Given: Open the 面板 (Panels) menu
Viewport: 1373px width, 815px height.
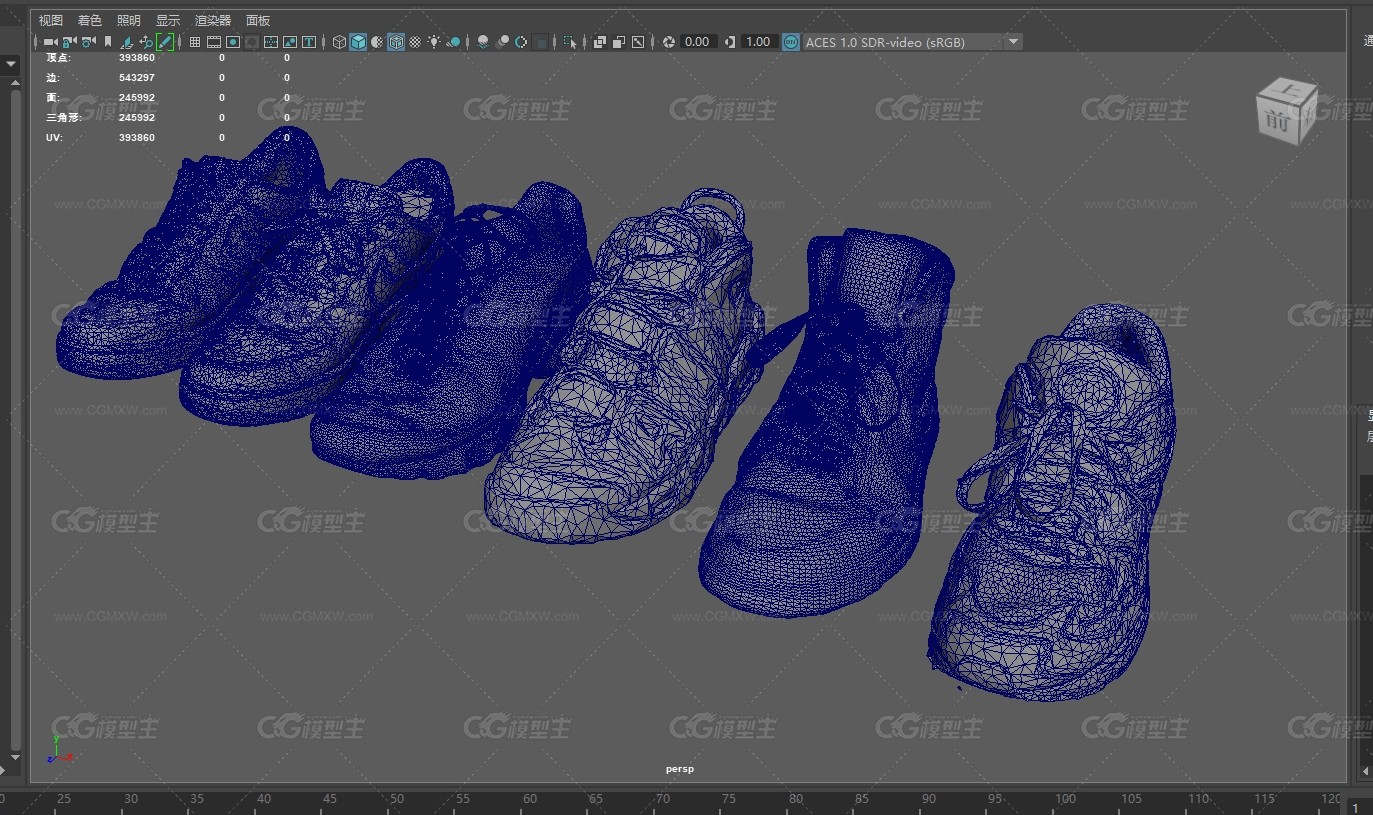Looking at the screenshot, I should (x=257, y=20).
